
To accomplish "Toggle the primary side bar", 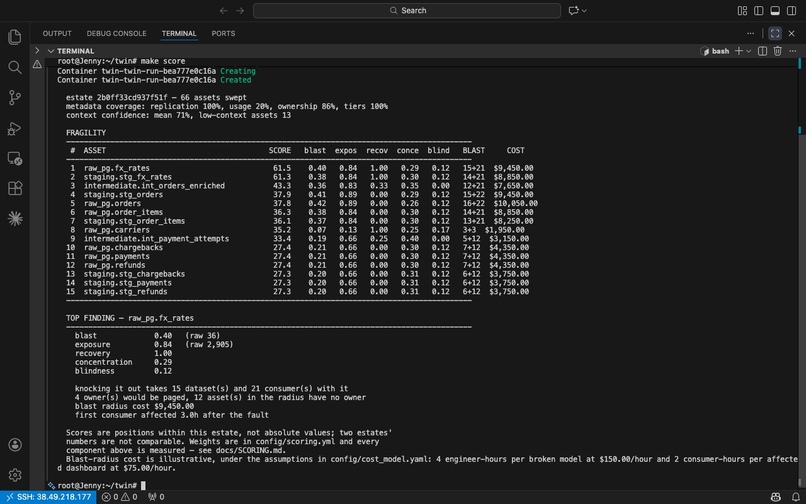I will tap(758, 10).
